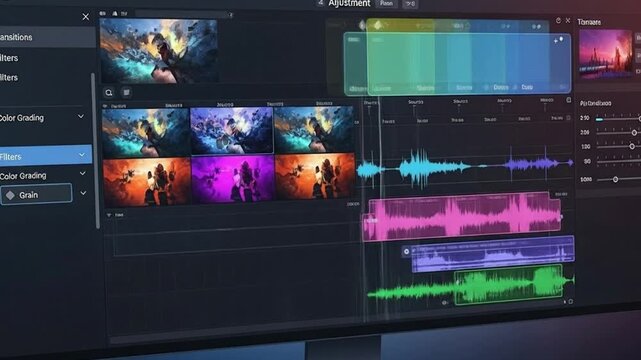The height and width of the screenshot is (360, 641).
Task: Expand the lower Color Grading chevron
Action: coord(83,174)
